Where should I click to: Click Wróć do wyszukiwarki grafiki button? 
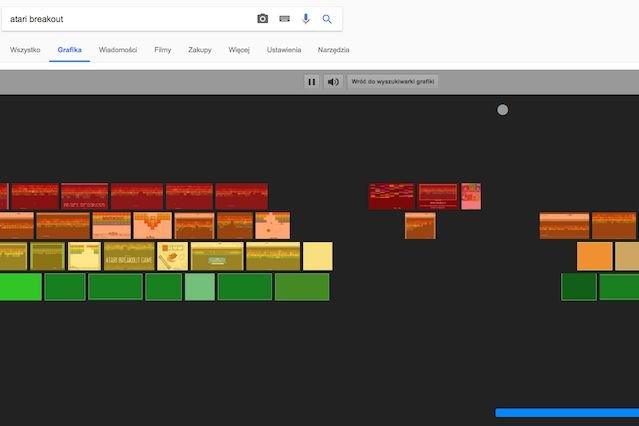click(392, 82)
